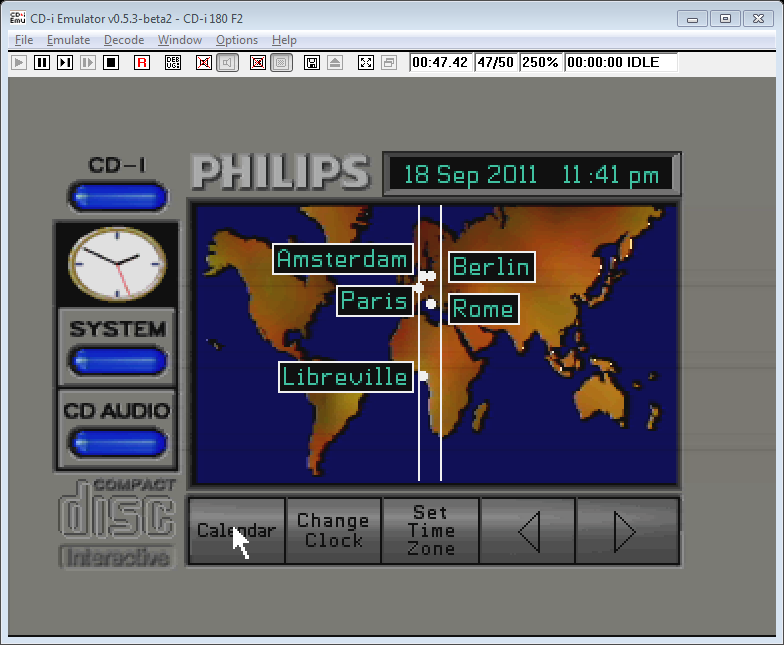Click the floppy disk save icon
Screen dimensions: 784x645
(312, 62)
